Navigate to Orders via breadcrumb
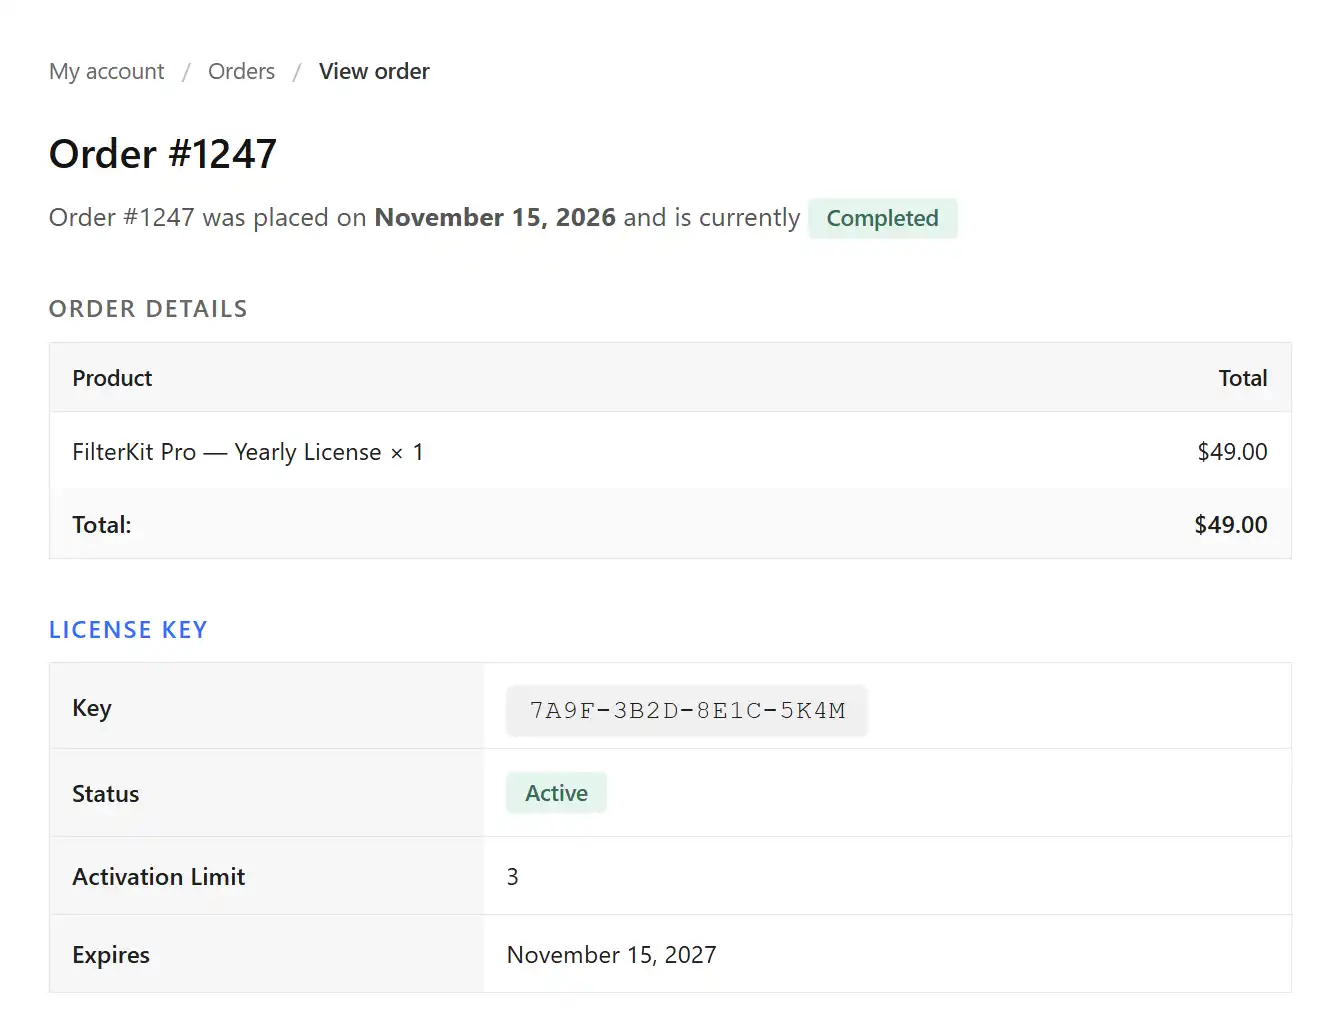 (241, 71)
